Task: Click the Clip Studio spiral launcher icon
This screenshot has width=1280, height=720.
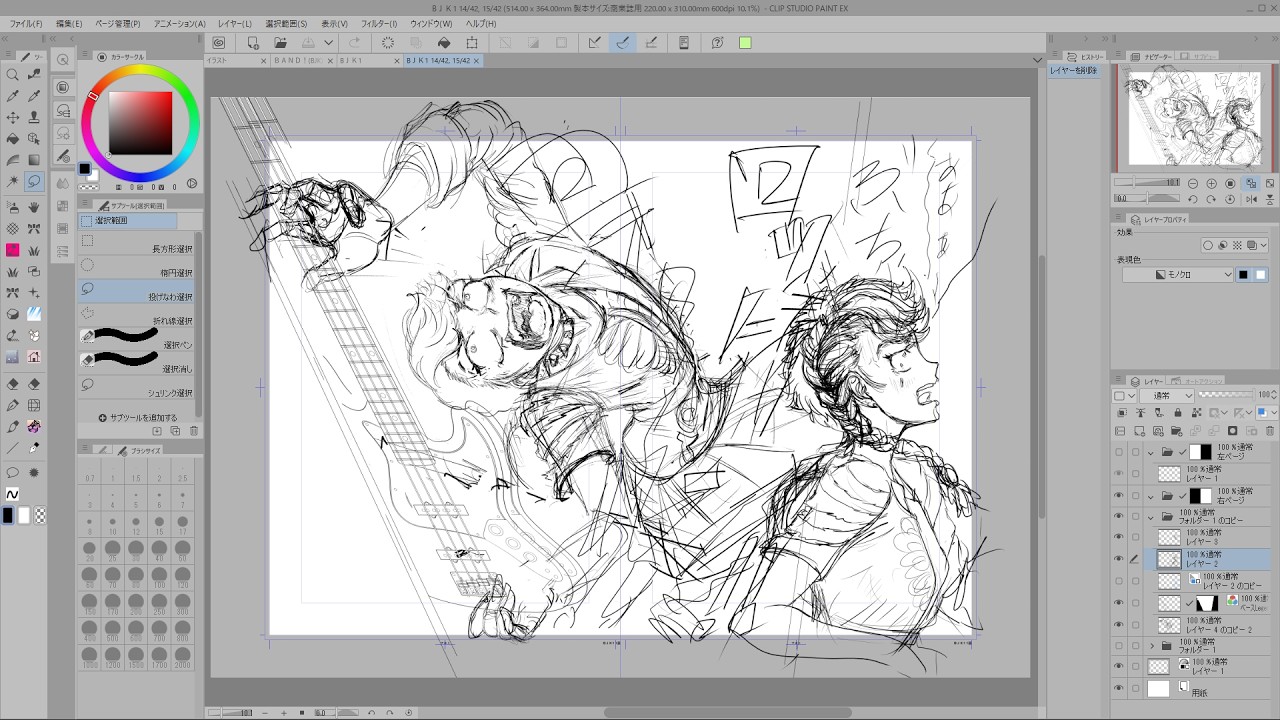Action: (x=218, y=43)
